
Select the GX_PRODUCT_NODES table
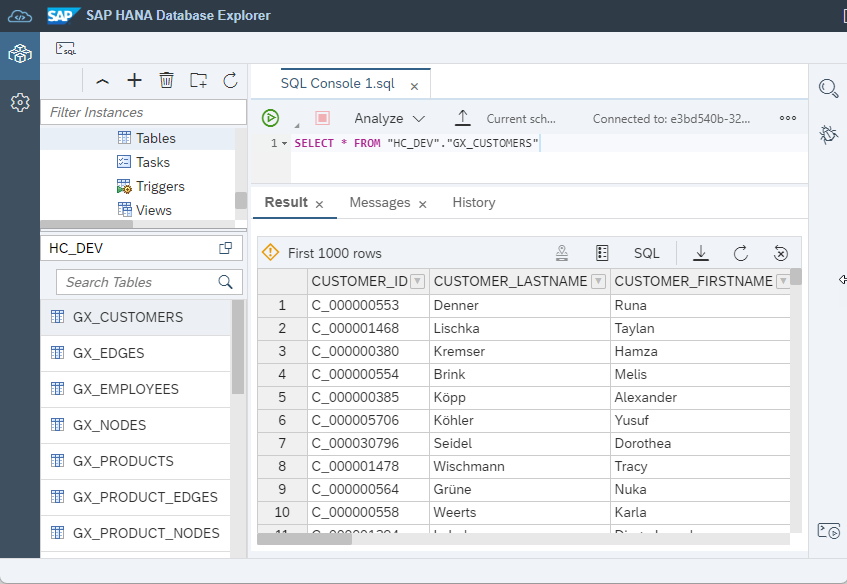(136, 533)
